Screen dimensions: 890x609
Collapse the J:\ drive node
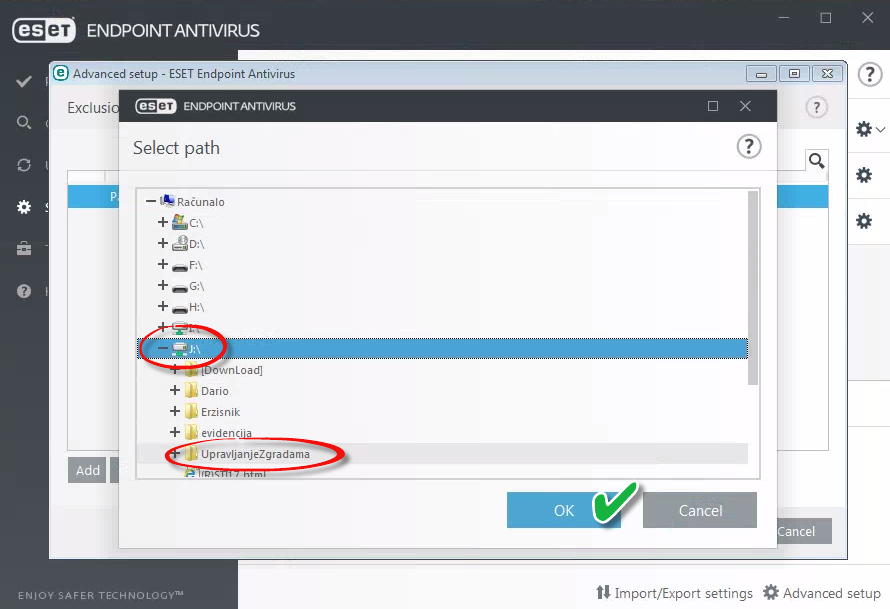point(163,348)
